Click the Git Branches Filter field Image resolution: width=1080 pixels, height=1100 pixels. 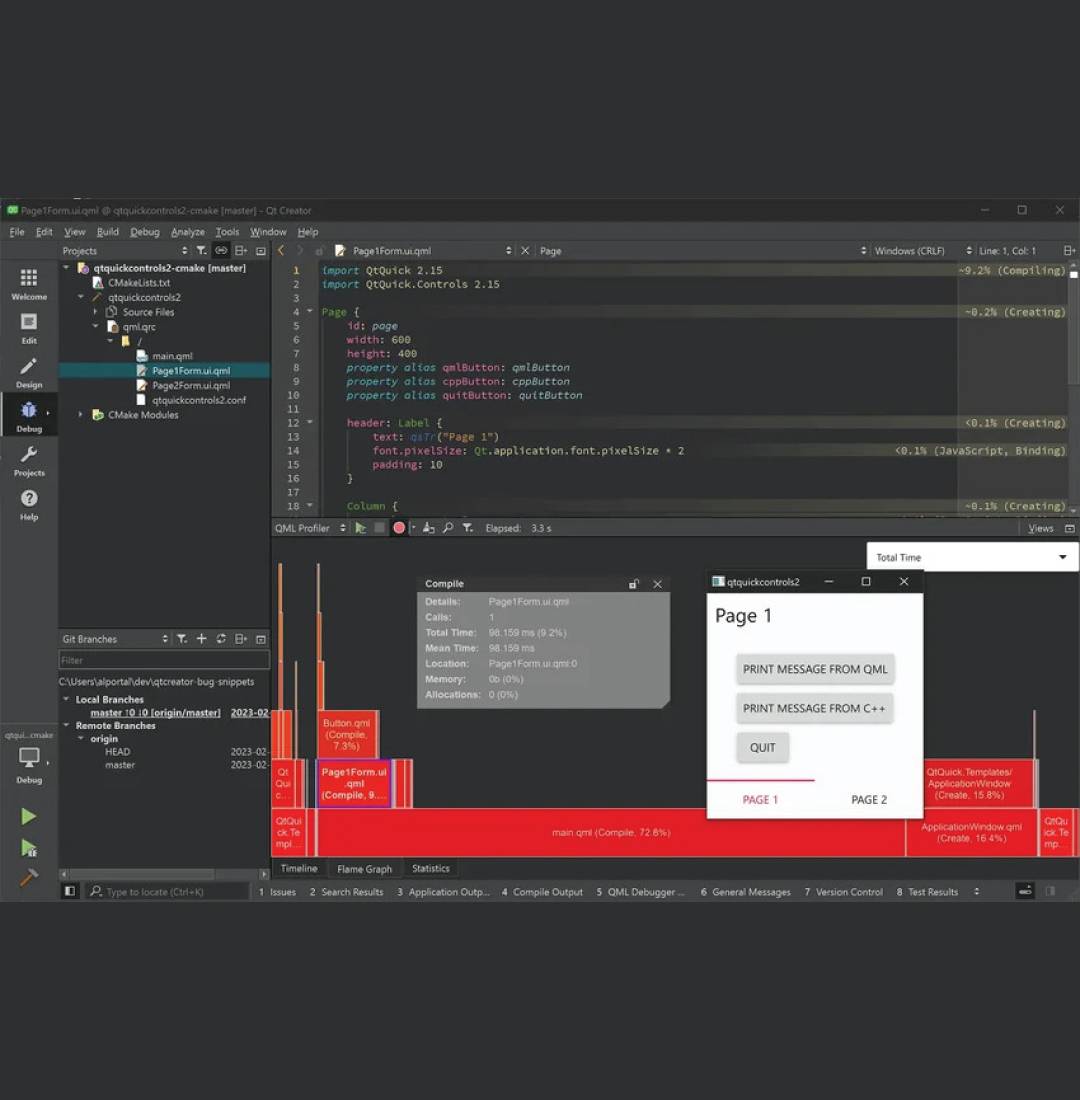click(x=164, y=660)
